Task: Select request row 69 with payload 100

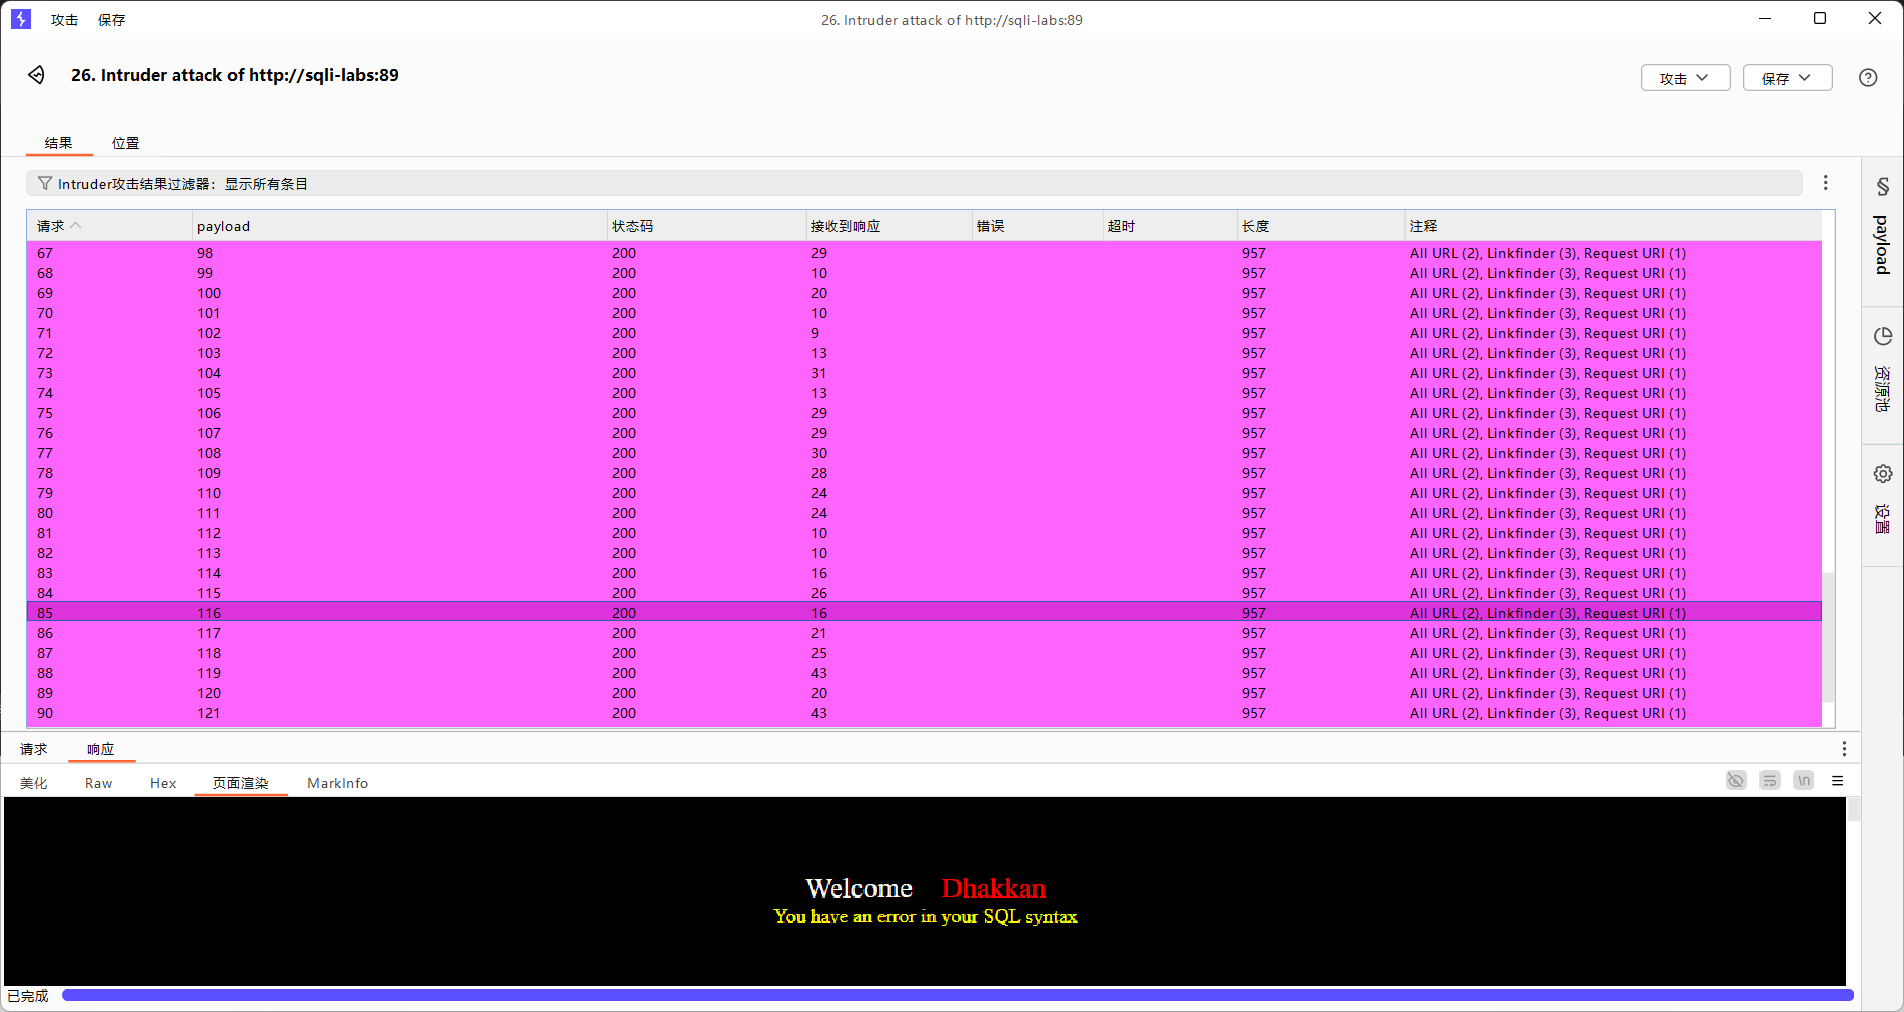Action: [924, 293]
